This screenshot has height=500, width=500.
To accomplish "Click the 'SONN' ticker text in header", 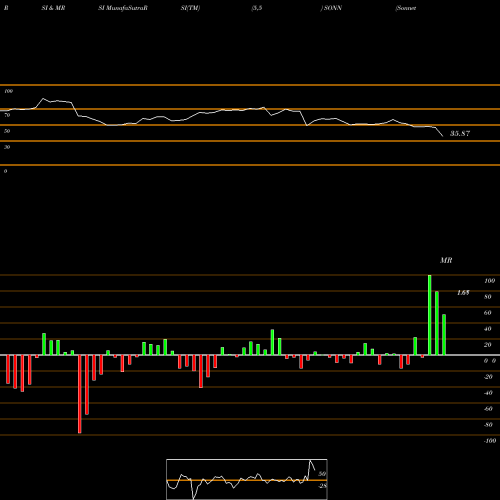I will click(x=333, y=8).
